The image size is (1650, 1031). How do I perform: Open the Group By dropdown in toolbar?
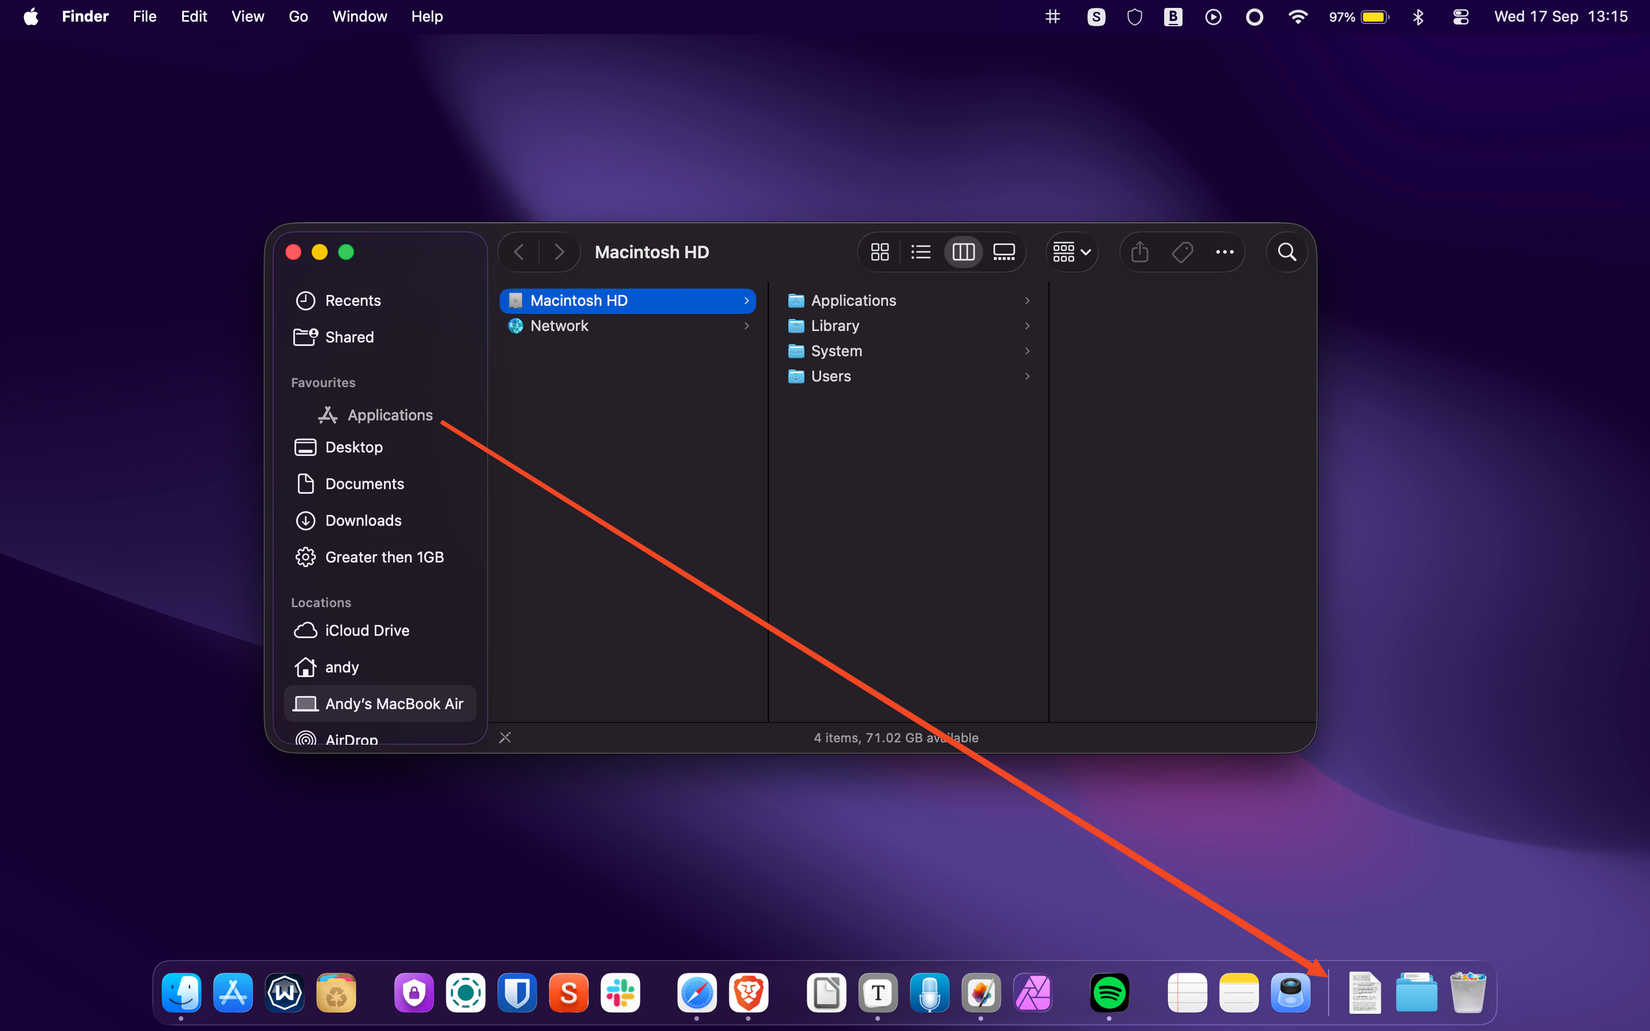click(x=1071, y=252)
